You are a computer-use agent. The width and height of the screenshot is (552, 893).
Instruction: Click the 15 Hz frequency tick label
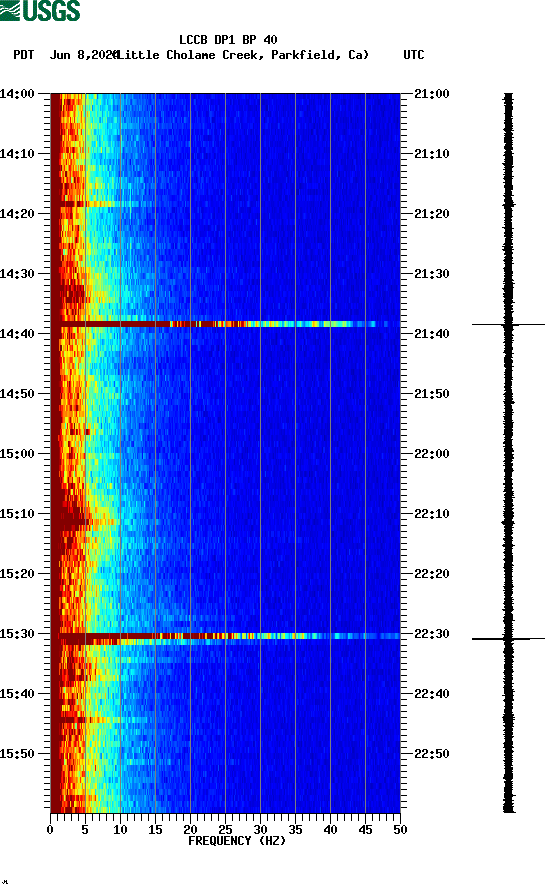pyautogui.click(x=155, y=830)
